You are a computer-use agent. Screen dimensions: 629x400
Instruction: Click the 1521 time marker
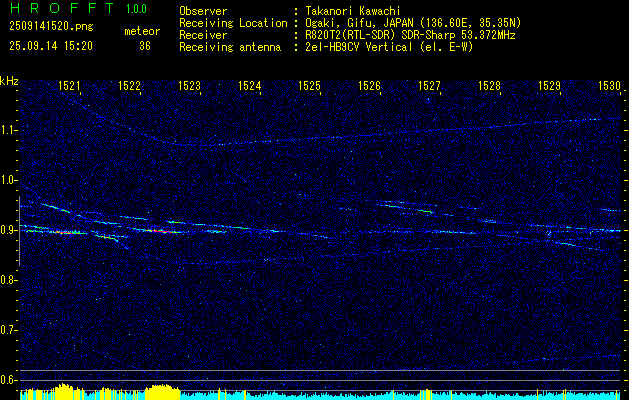(x=70, y=87)
